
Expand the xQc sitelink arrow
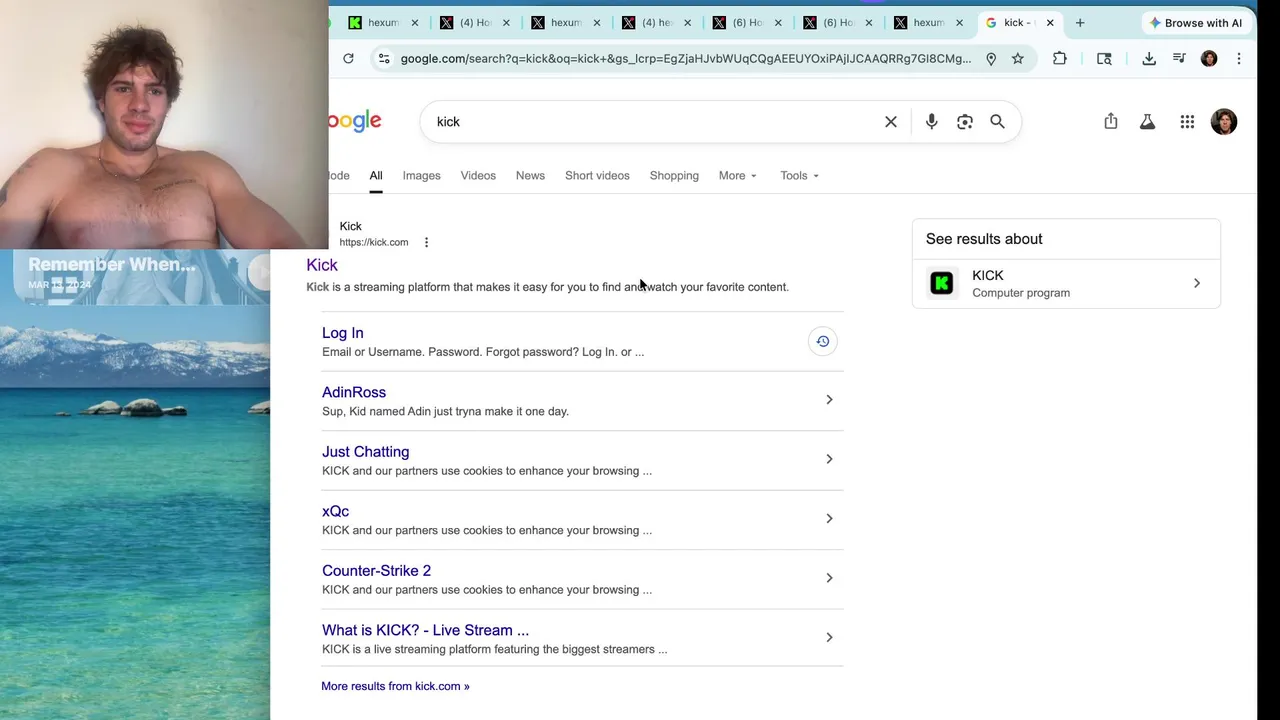(829, 518)
